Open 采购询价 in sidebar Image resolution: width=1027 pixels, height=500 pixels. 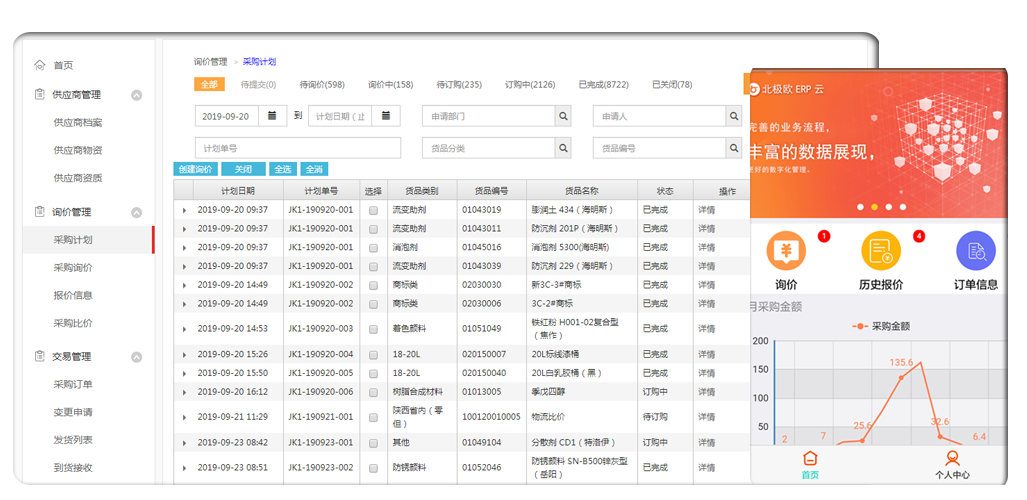(x=73, y=267)
